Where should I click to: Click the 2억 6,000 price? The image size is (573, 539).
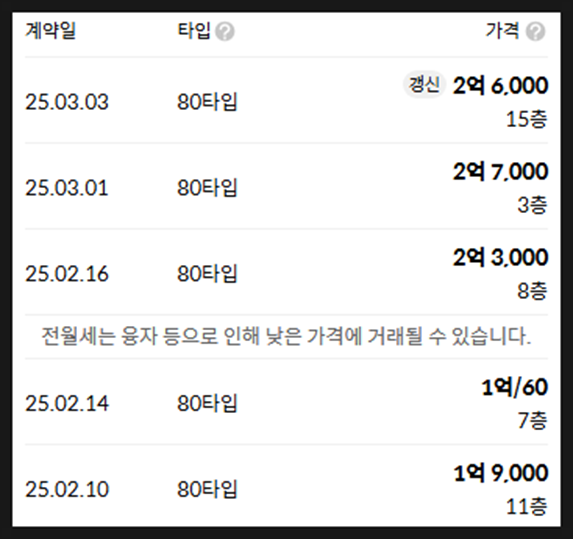point(500,86)
